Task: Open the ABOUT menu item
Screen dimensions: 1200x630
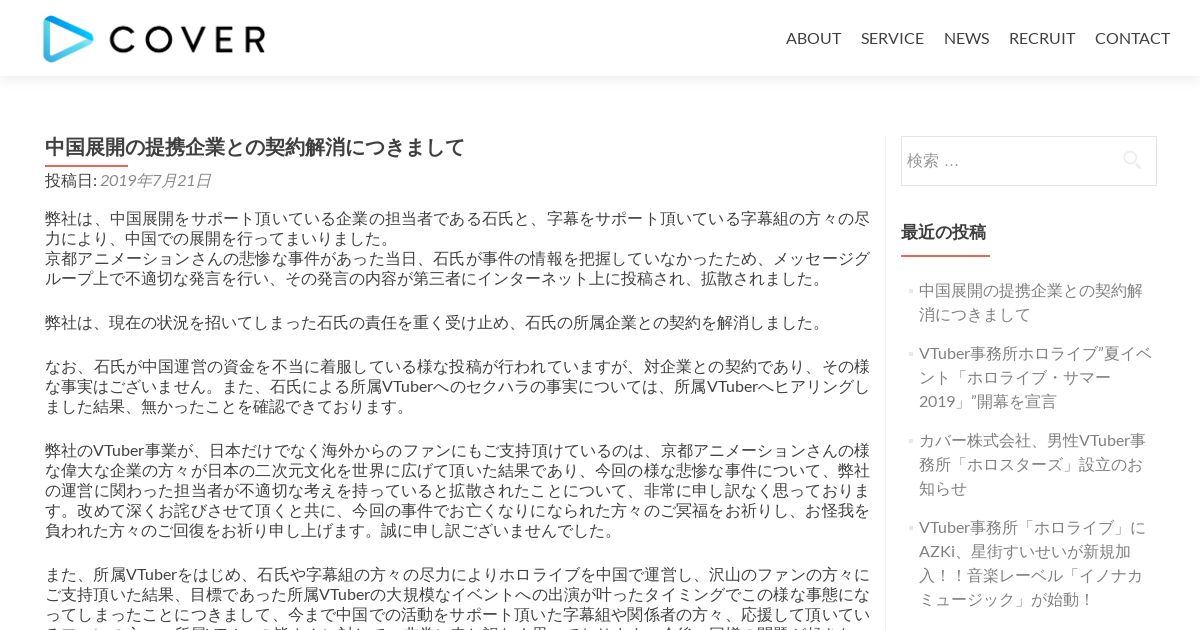Action: coord(813,38)
